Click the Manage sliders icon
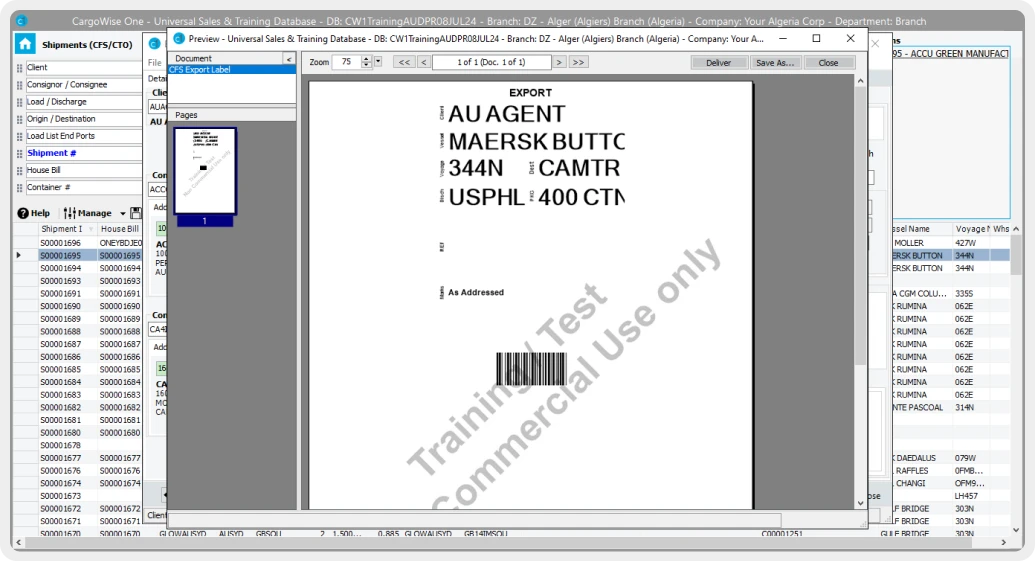This screenshot has height=561, width=1035. (70, 213)
